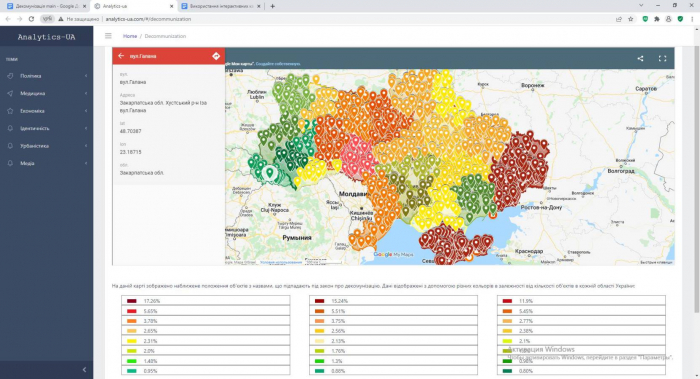
Task: Click the lon value 23.18715
Action: [130, 152]
